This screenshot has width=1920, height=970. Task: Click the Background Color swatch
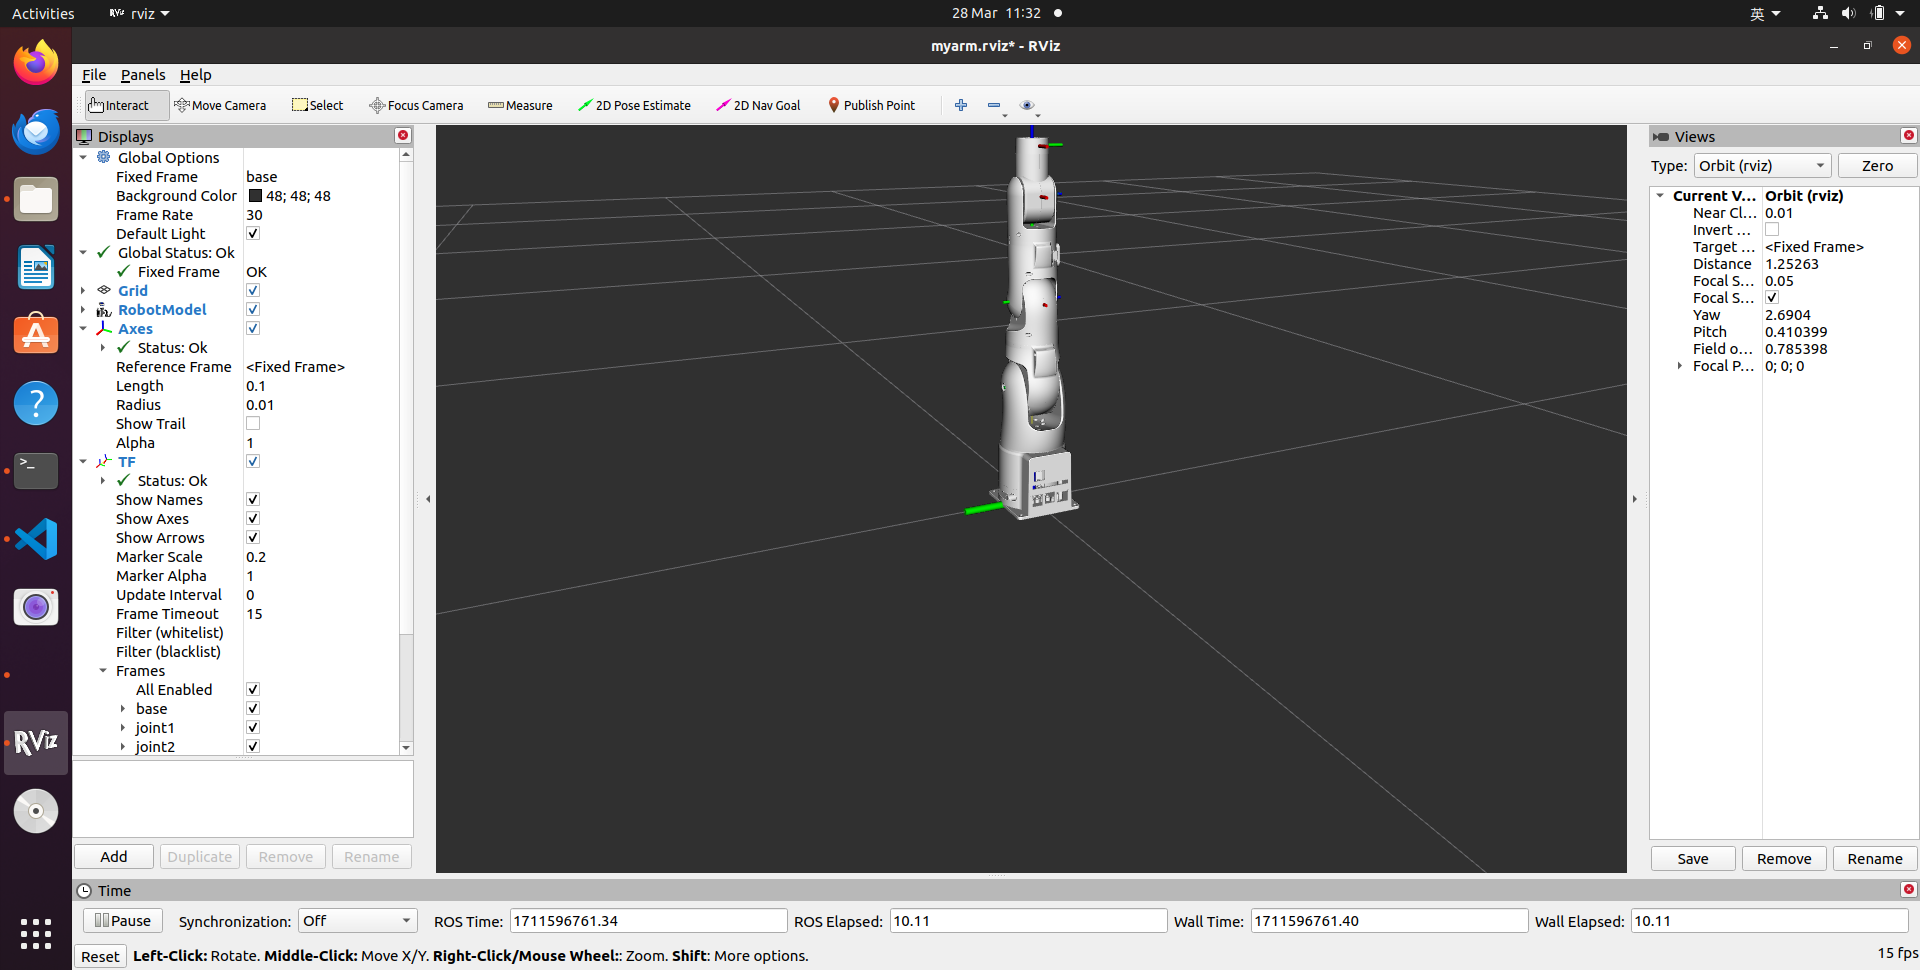(255, 196)
